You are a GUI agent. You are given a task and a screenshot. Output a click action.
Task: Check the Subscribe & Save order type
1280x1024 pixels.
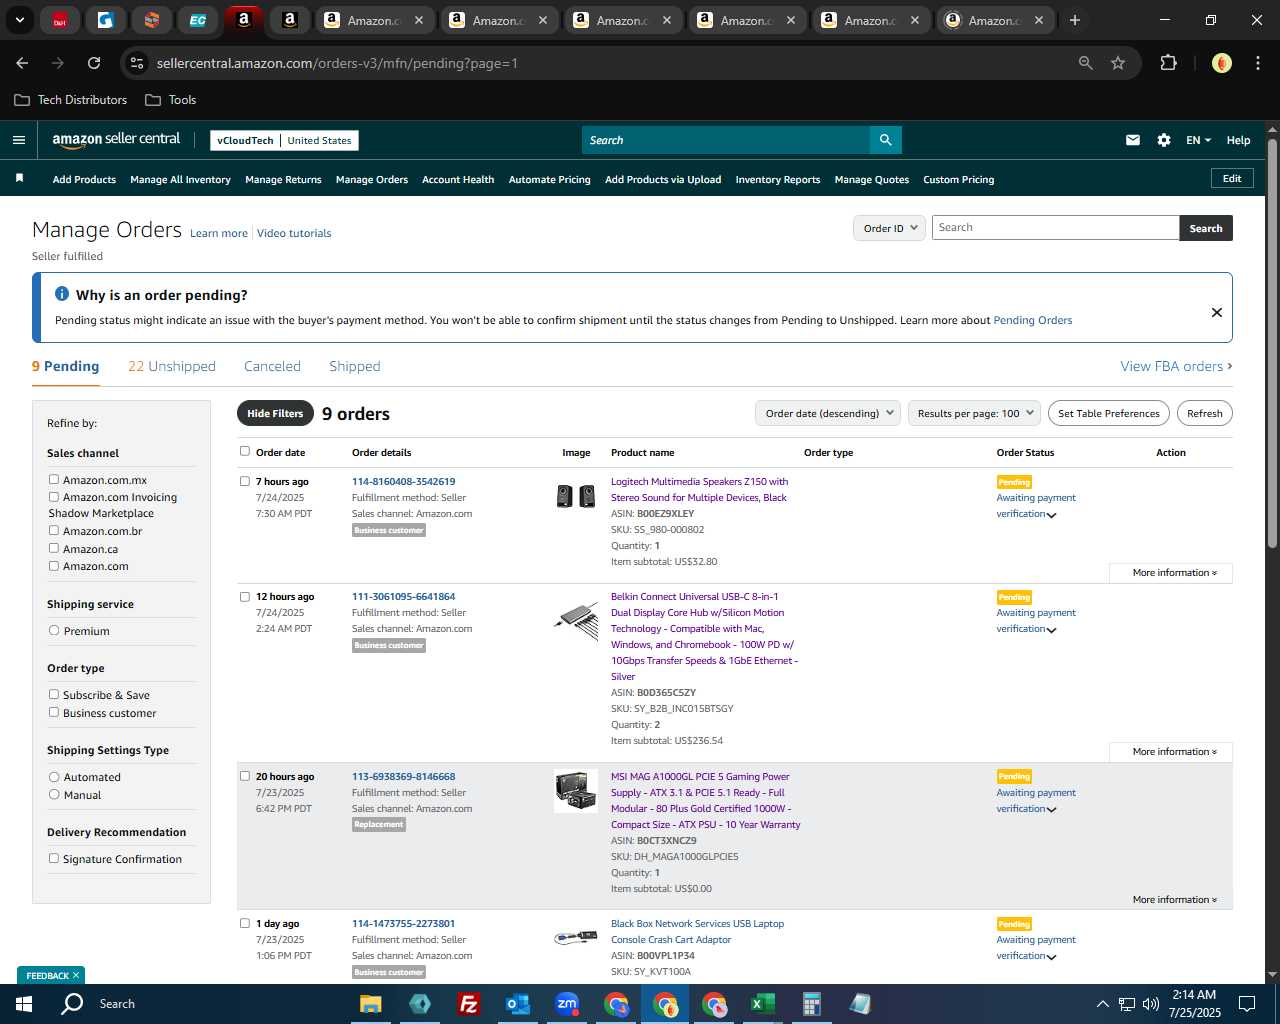54,695
